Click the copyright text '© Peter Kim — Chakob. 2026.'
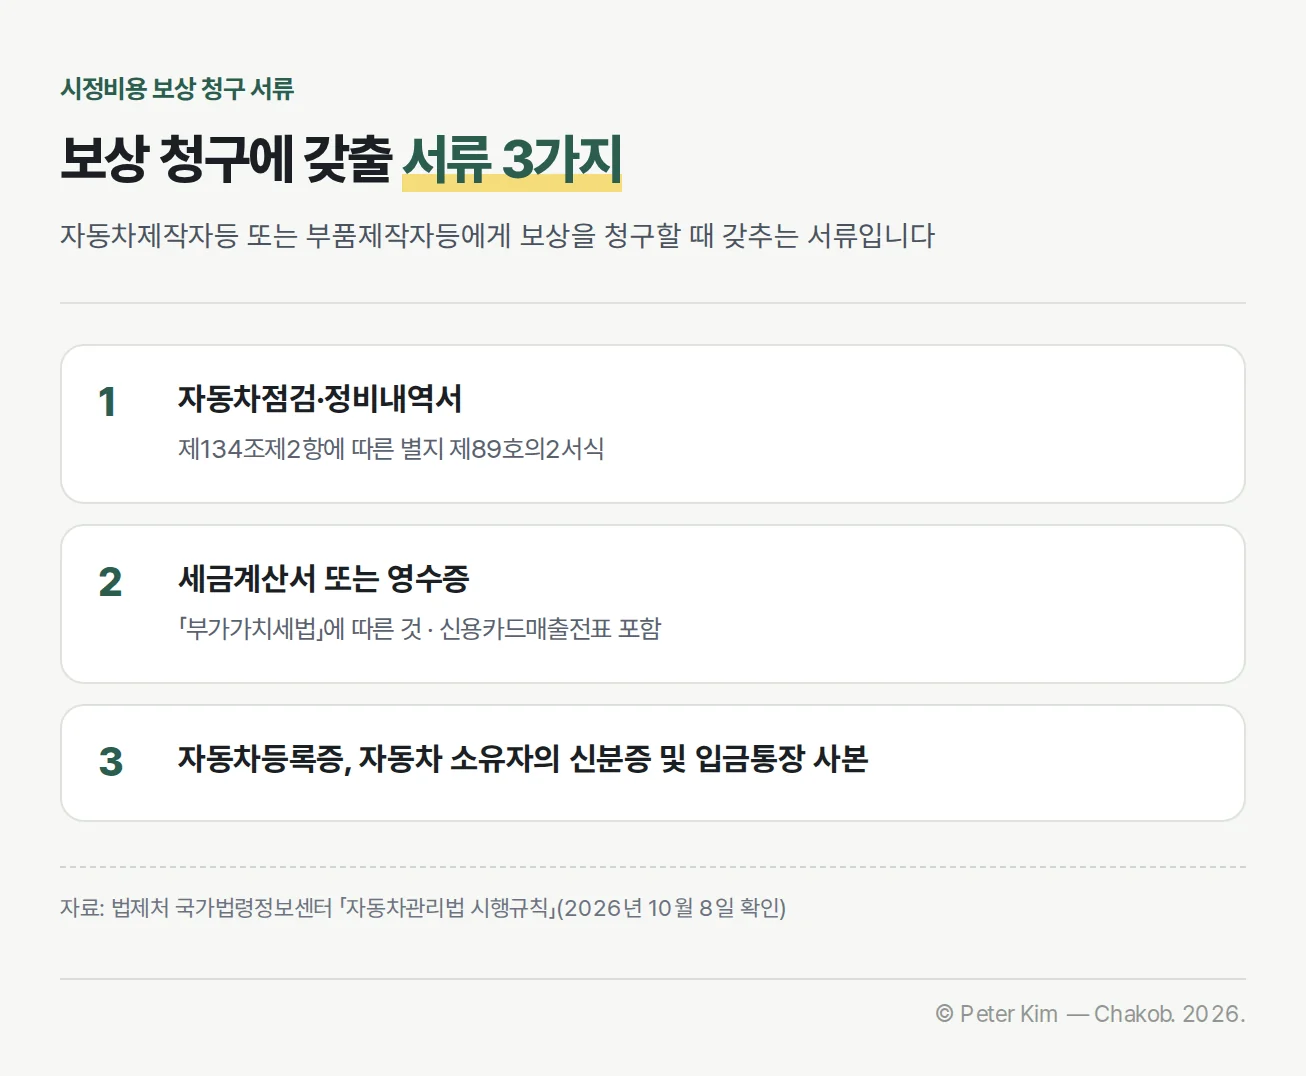The image size is (1306, 1076). 1090,1014
